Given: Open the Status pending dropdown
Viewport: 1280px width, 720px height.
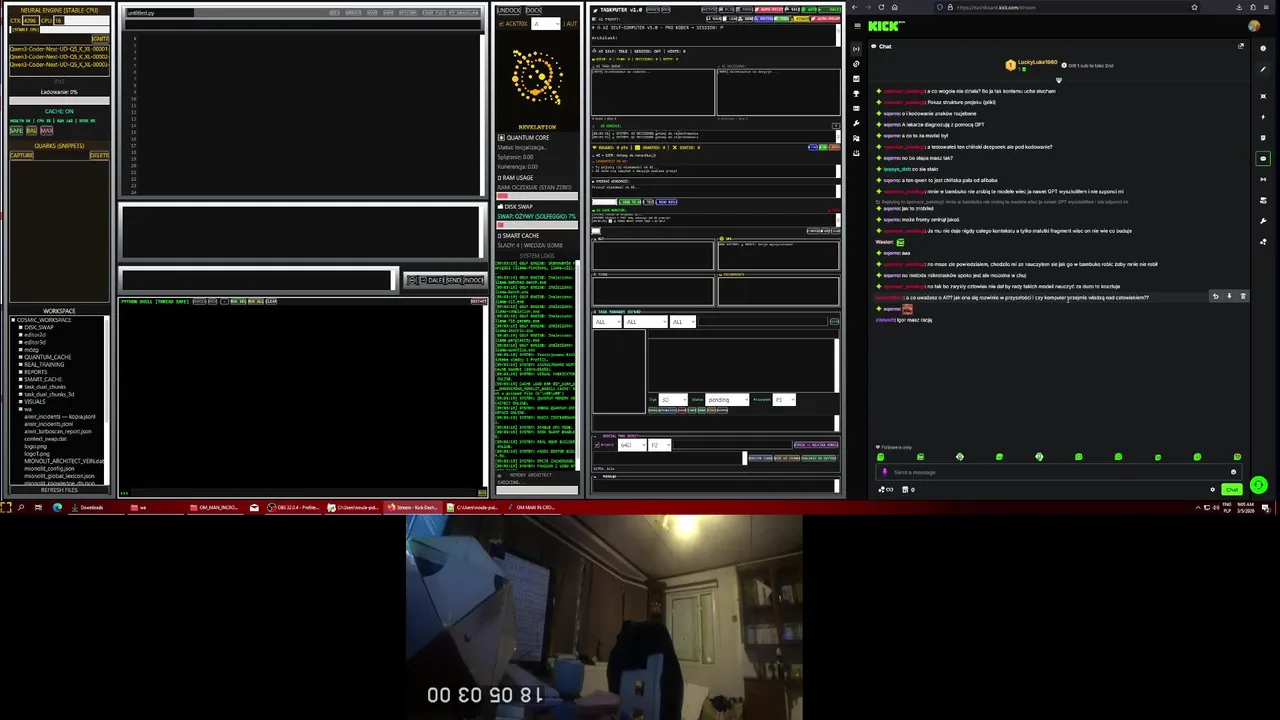Looking at the screenshot, I should [x=727, y=399].
